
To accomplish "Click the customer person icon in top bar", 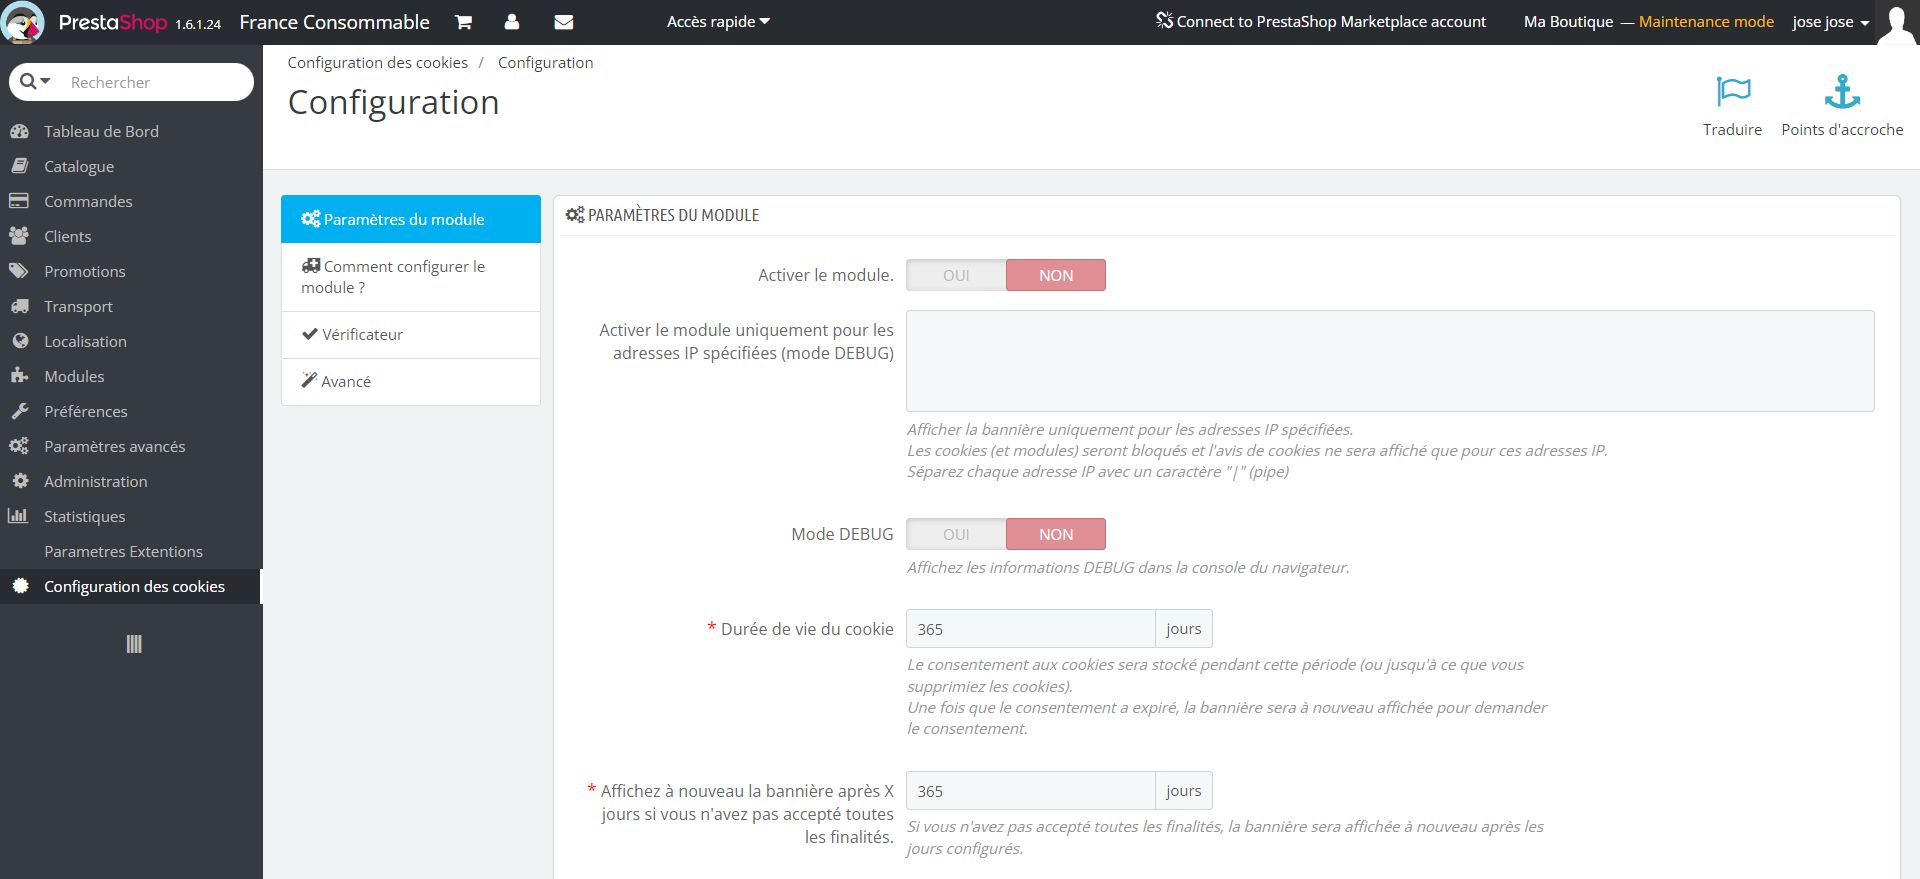I will coord(512,22).
